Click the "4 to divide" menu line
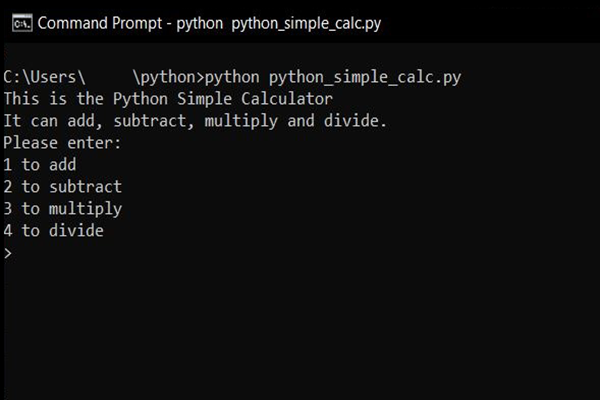 coord(54,231)
